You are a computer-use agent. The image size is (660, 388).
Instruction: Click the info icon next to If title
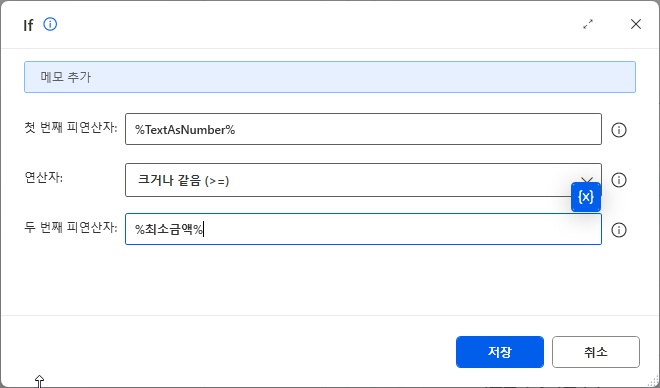point(50,24)
